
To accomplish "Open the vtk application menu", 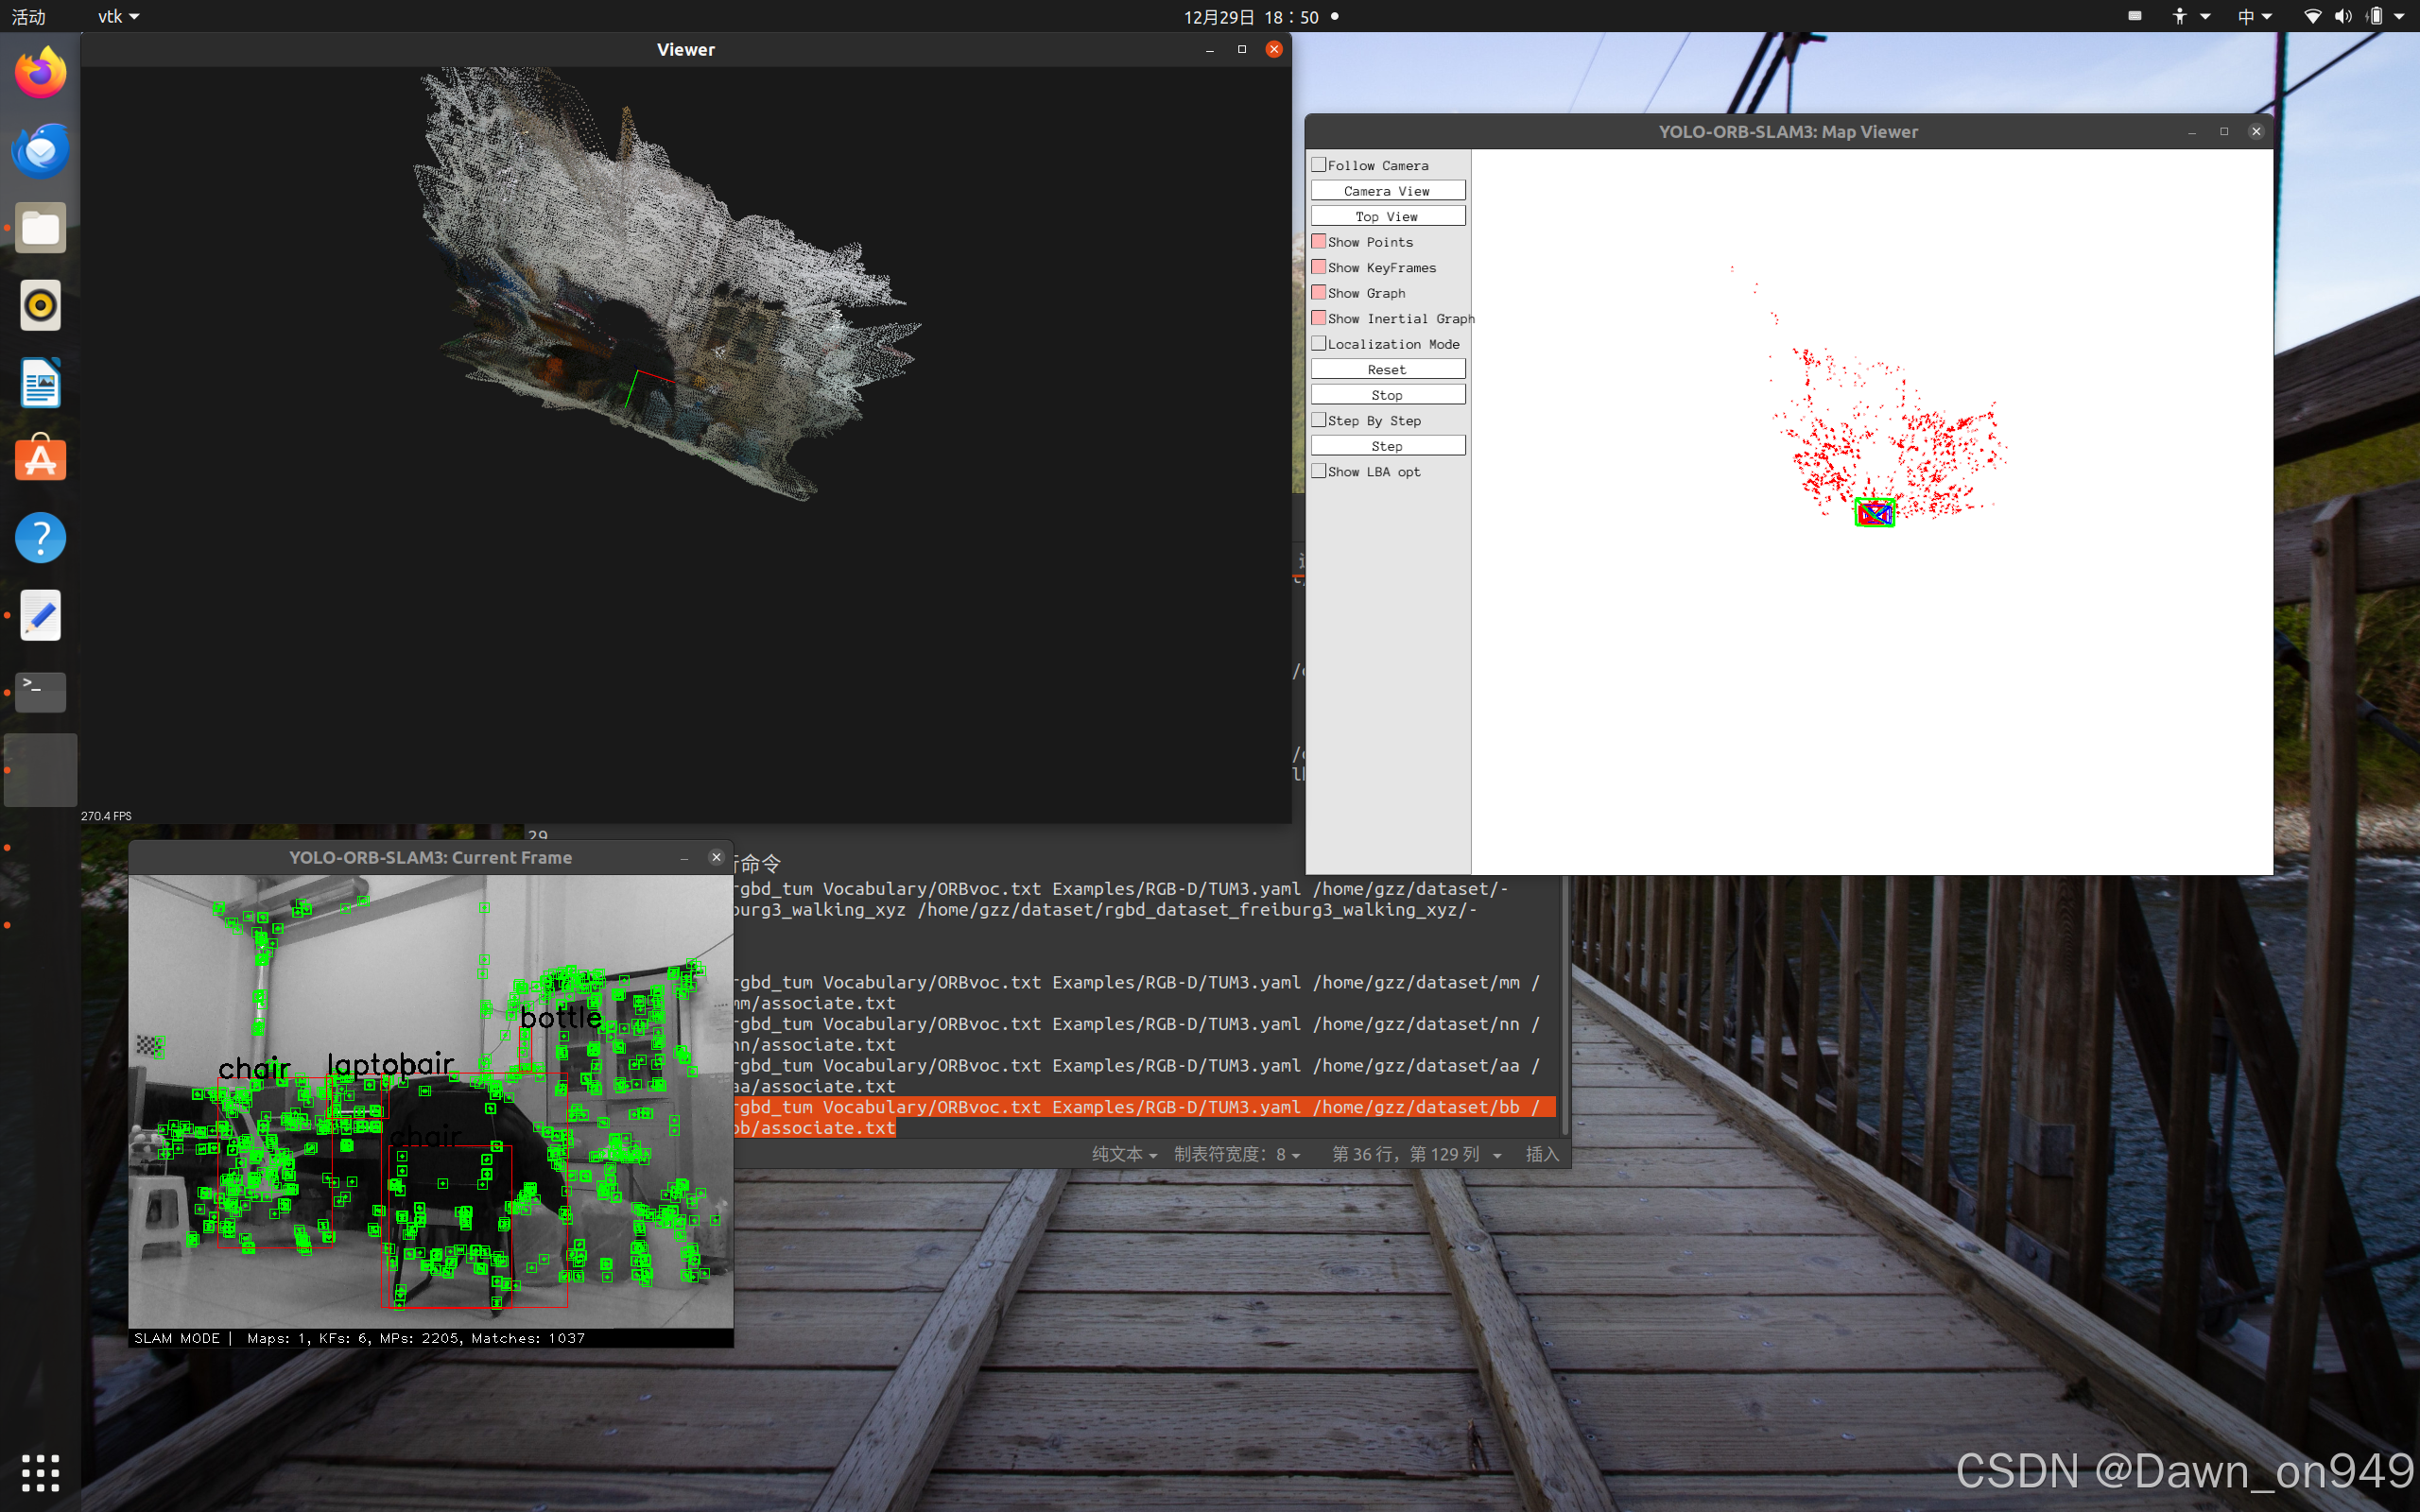I will tap(118, 16).
